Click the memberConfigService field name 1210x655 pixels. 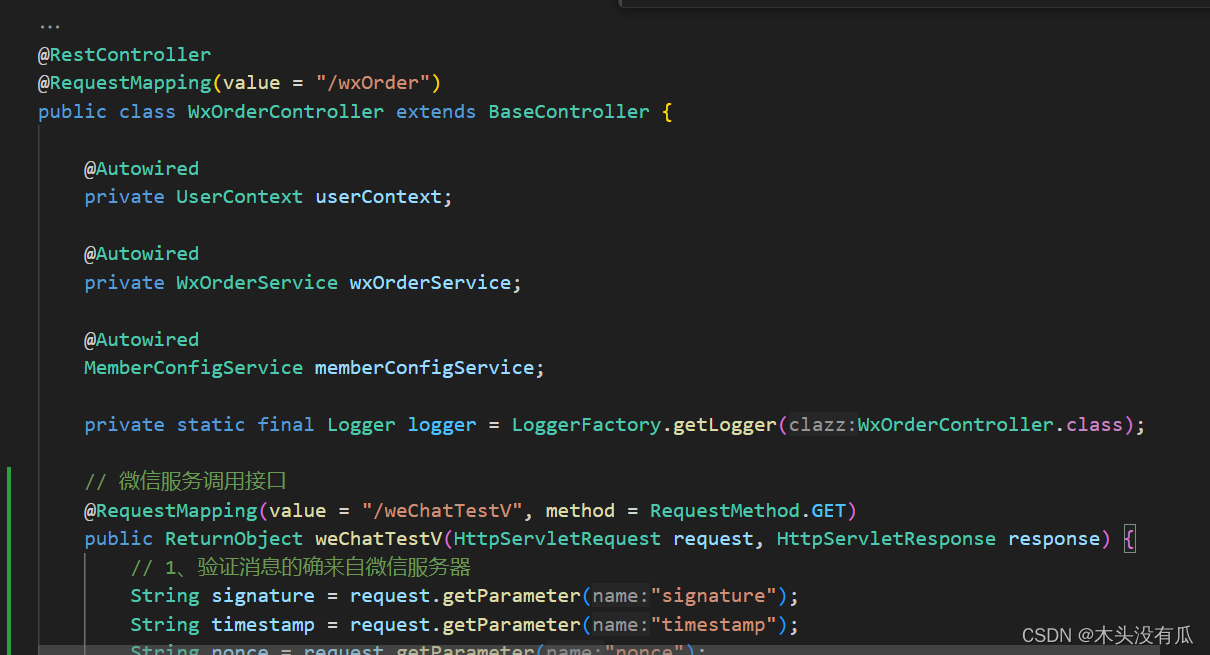tap(424, 367)
